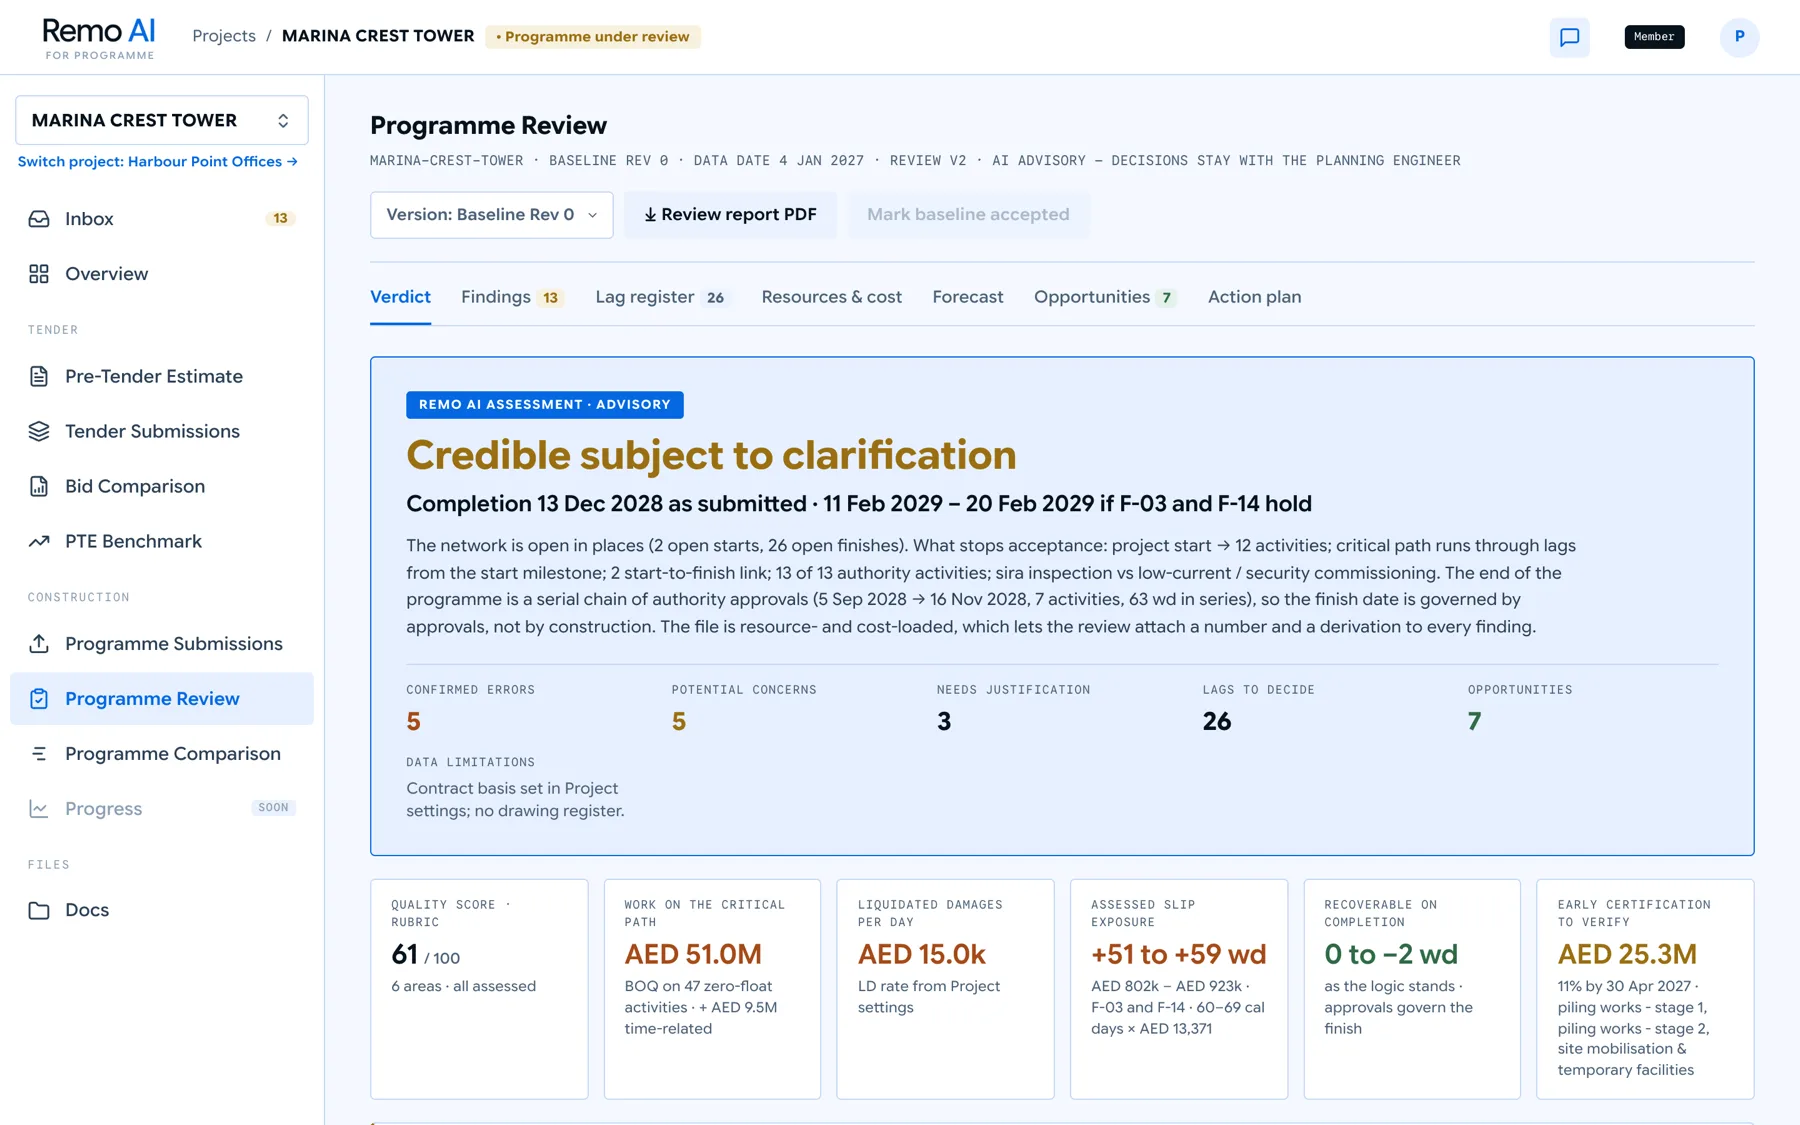Follow Switch project: Harbour Point Offices link
Screen dimensions: 1800x1125
coord(158,162)
